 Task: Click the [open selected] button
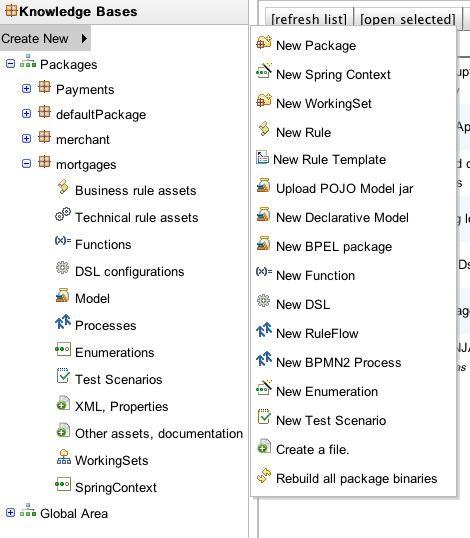(x=408, y=19)
